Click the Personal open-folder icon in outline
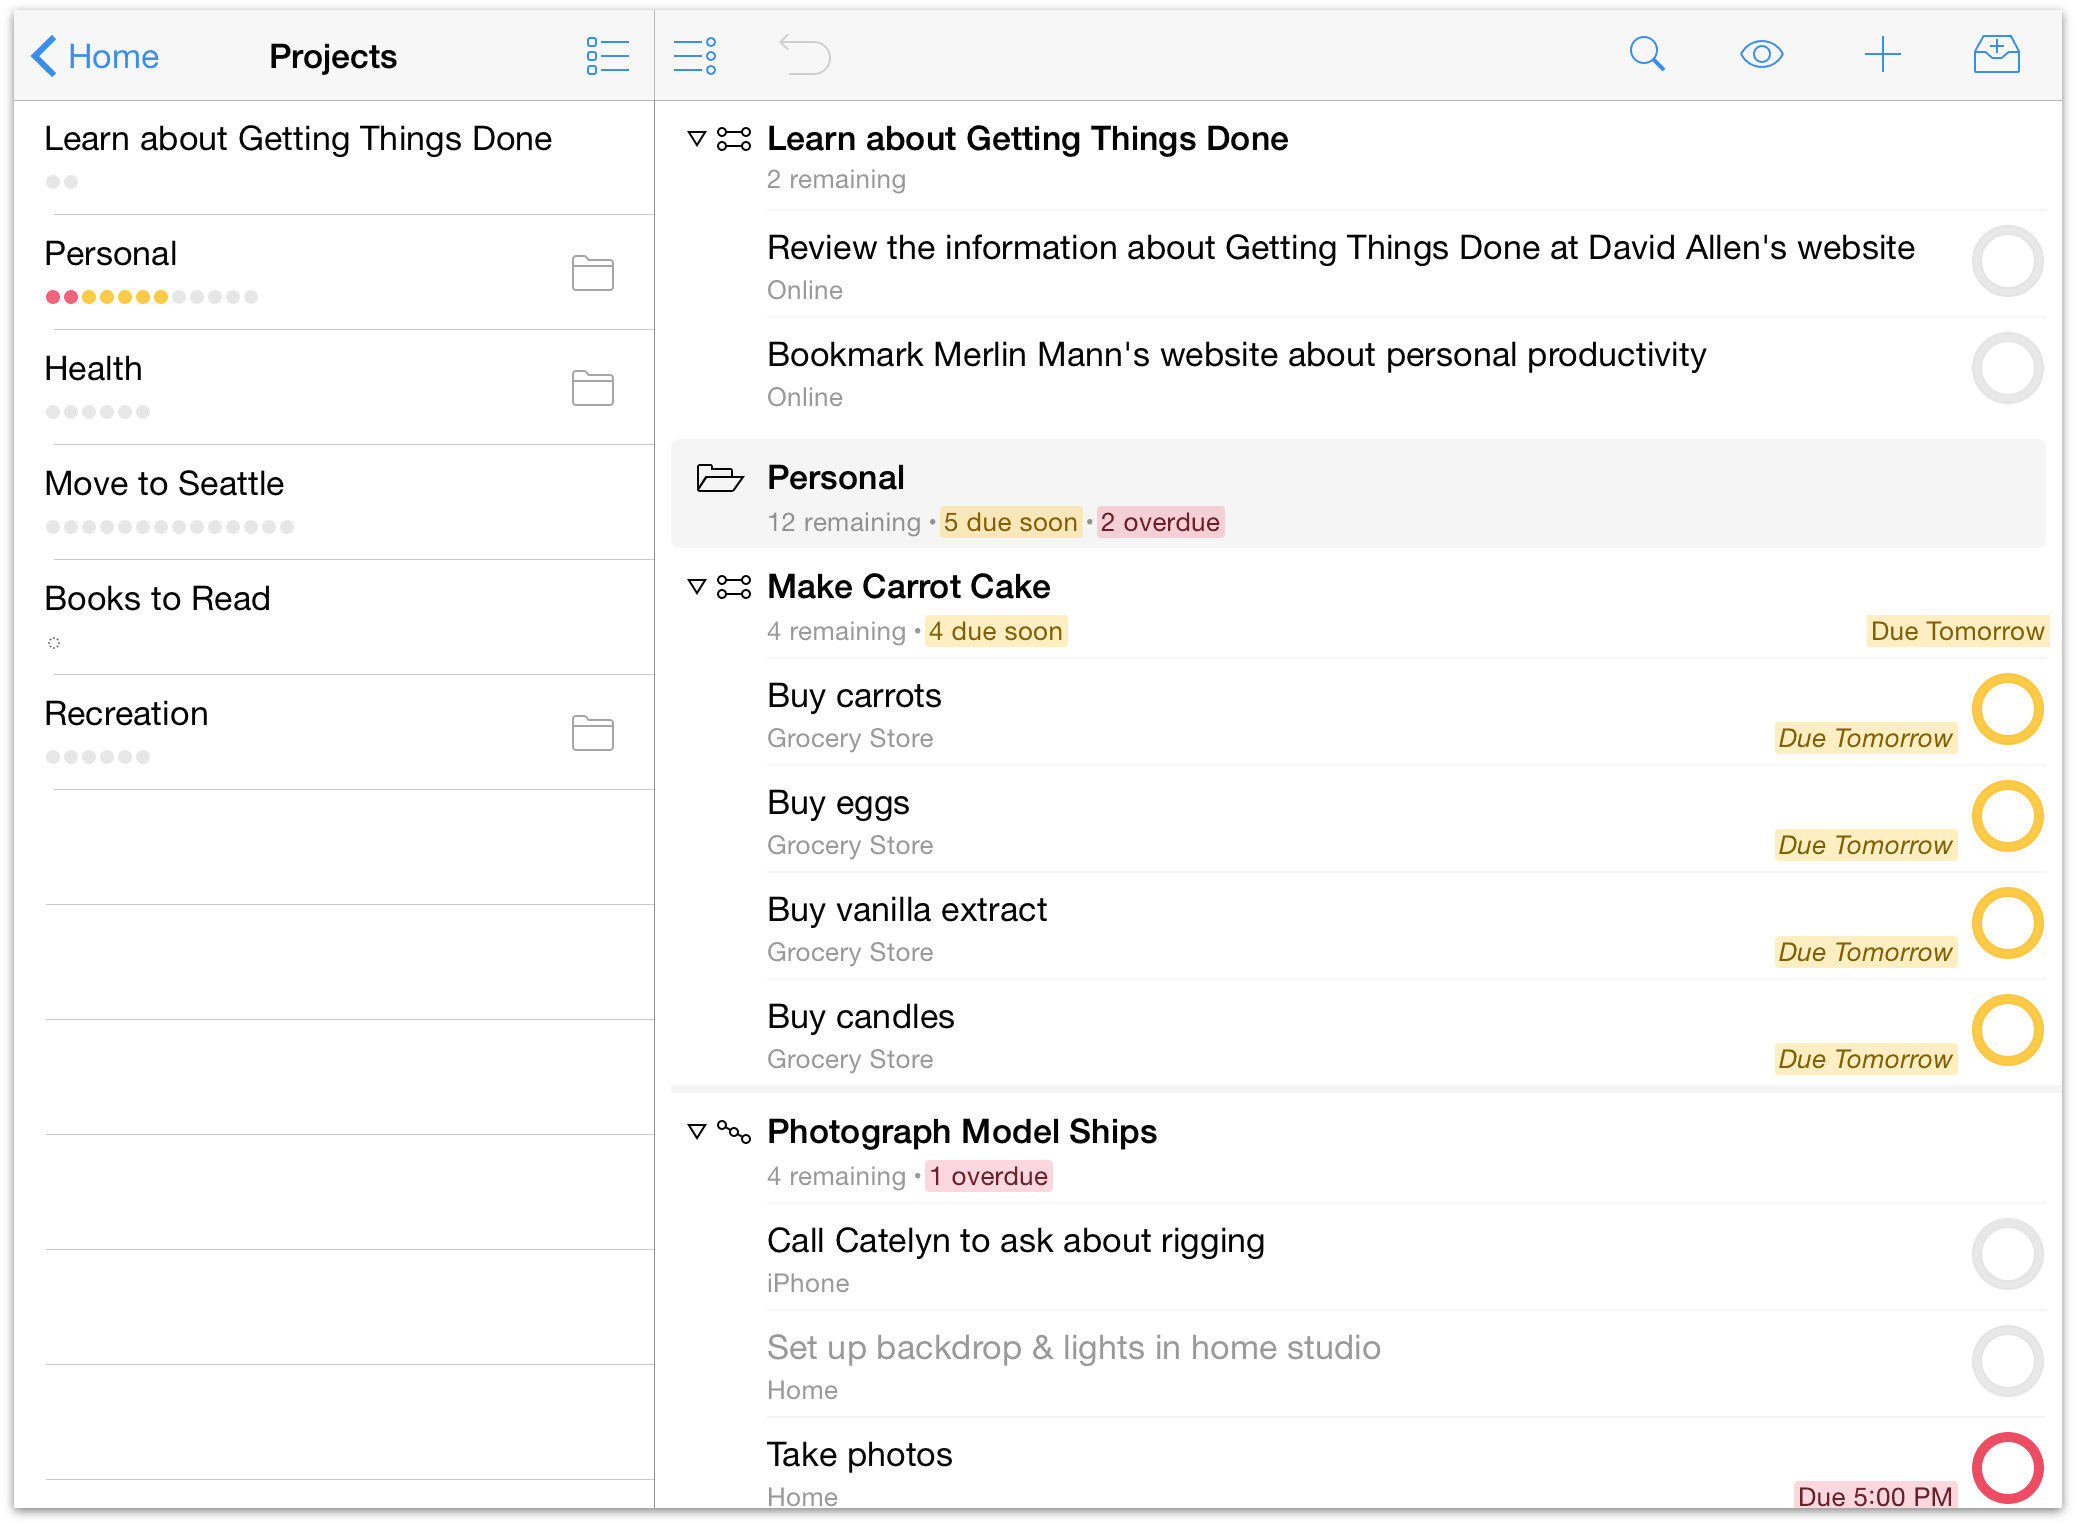This screenshot has width=2076, height=1524. (719, 478)
